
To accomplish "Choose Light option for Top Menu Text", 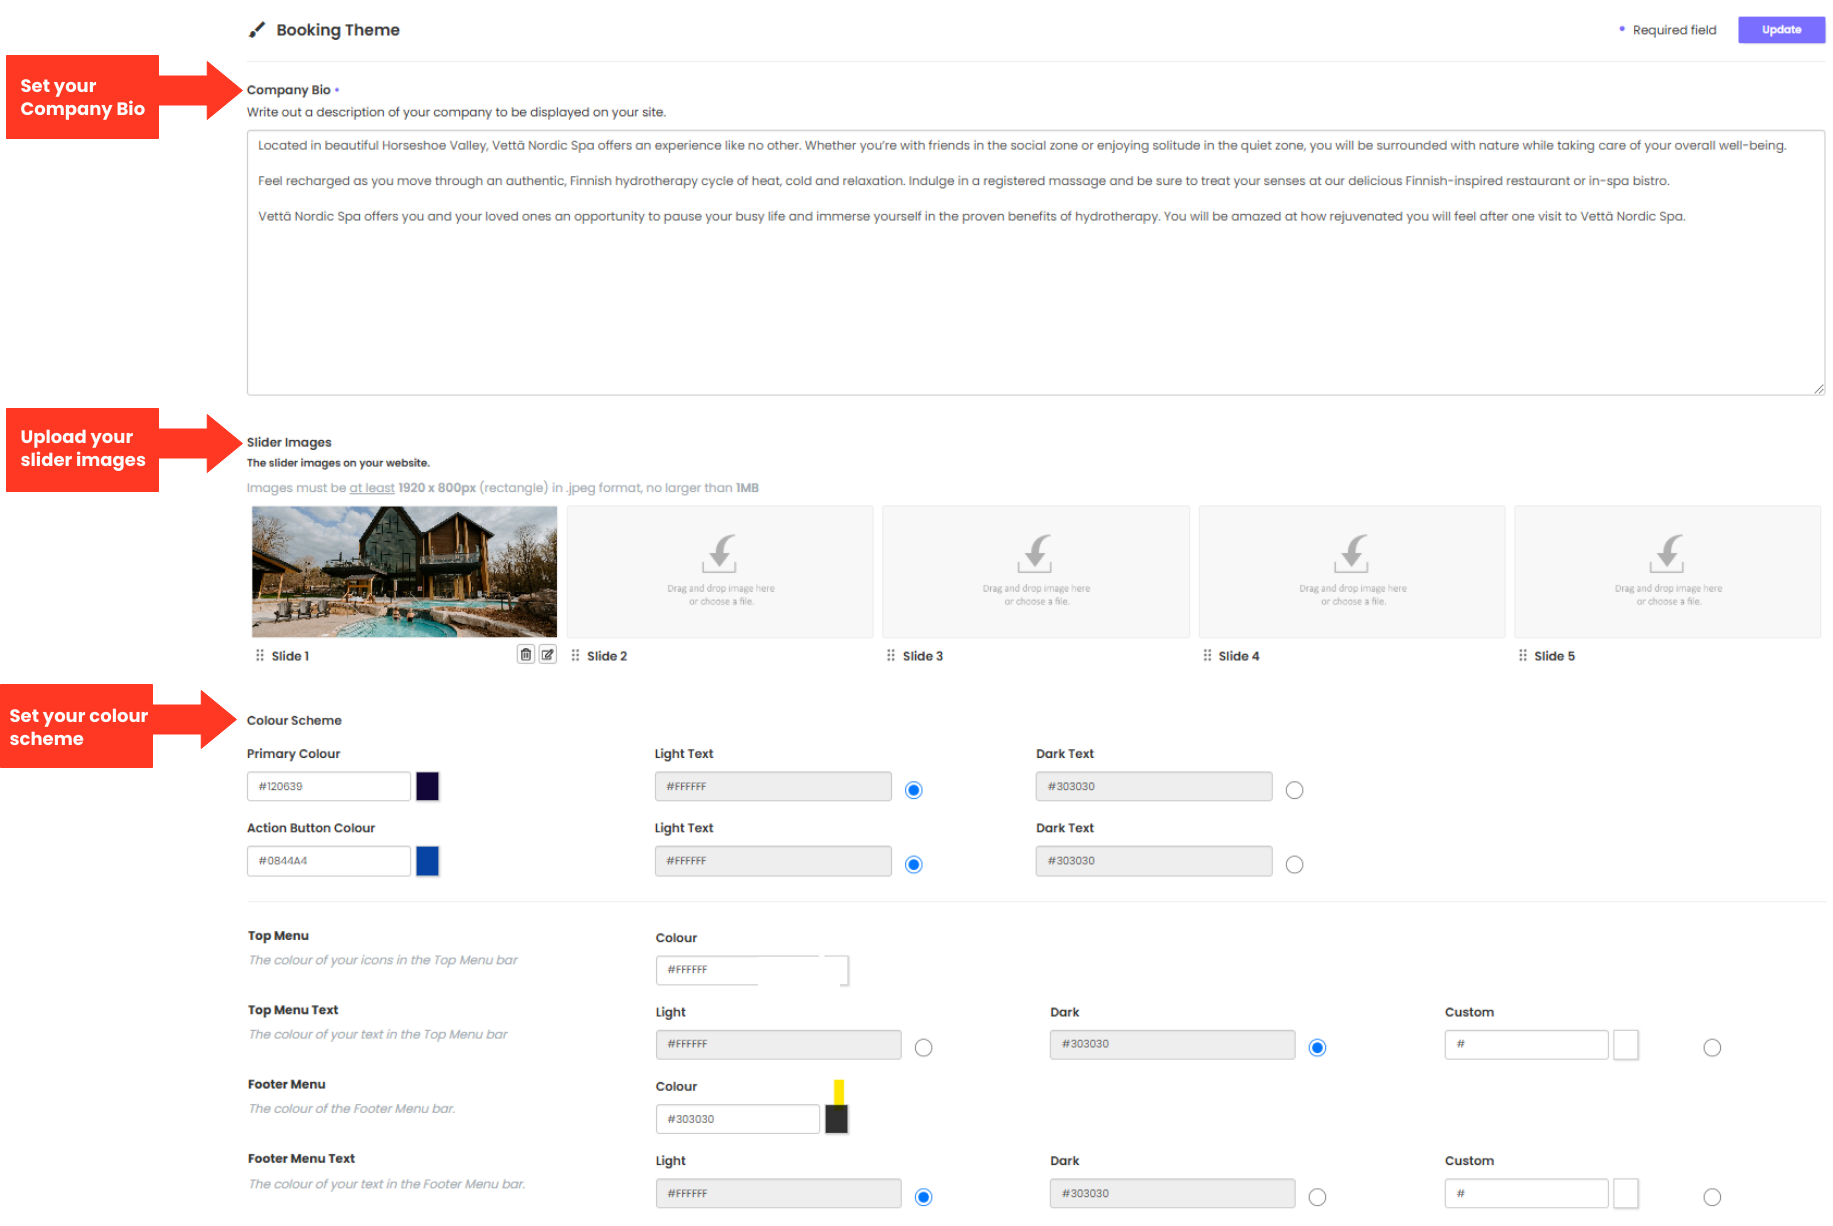I will (923, 1048).
